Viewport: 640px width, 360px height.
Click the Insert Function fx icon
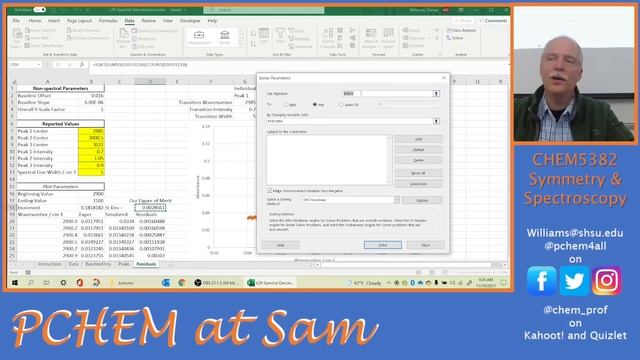(x=82, y=64)
